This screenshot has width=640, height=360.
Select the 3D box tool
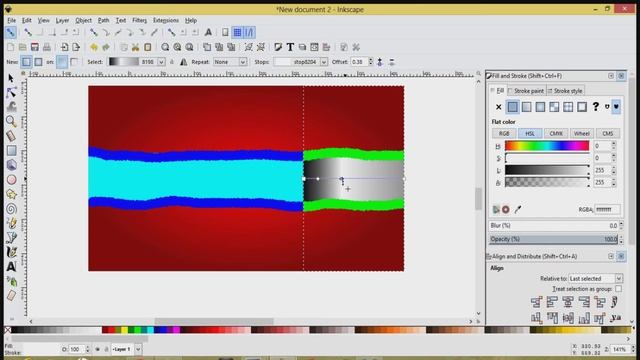point(11,165)
